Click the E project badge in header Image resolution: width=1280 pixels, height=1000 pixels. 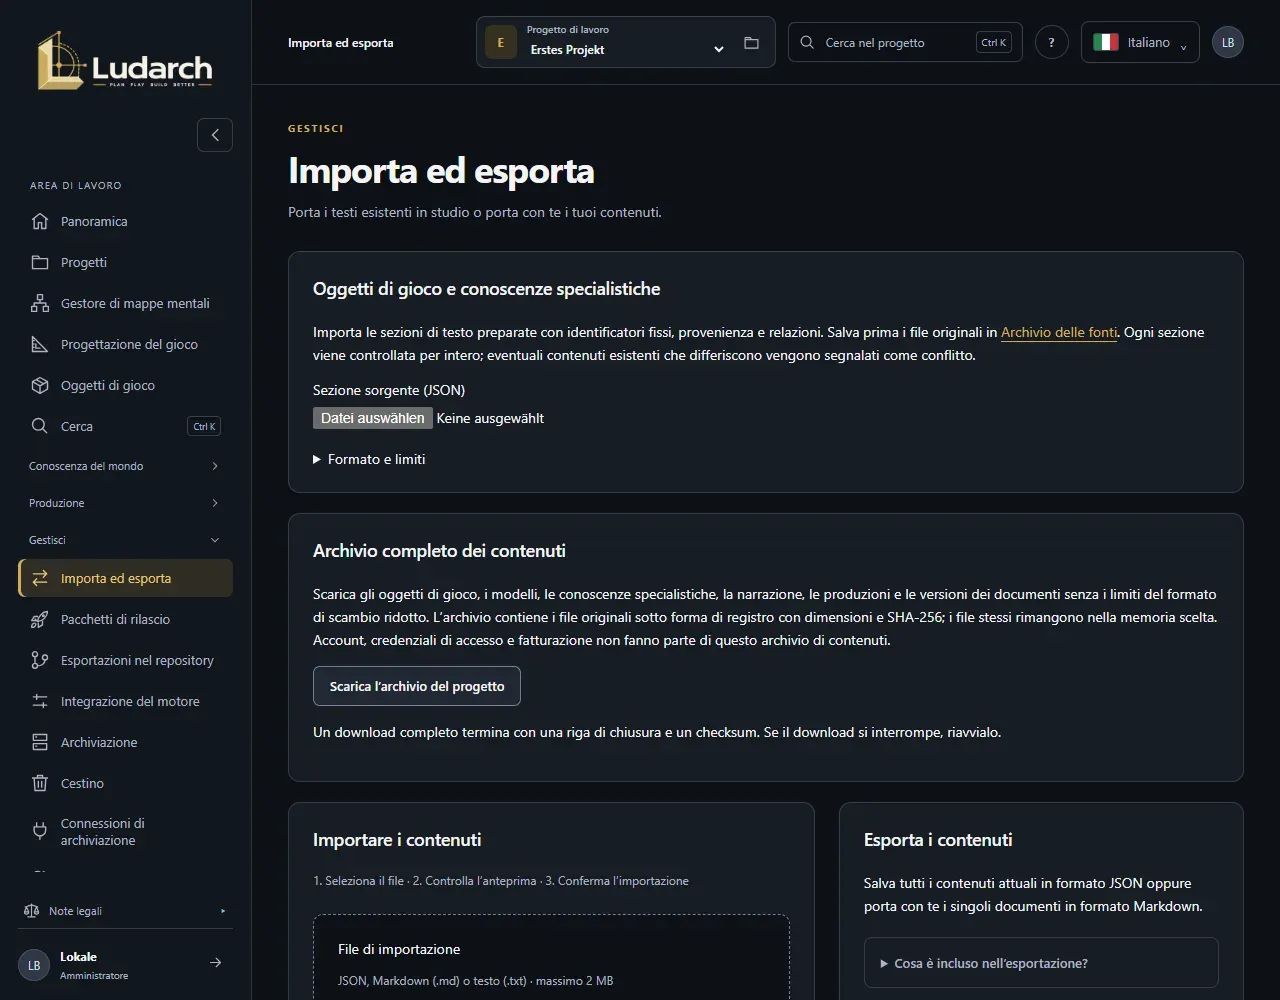pyautogui.click(x=501, y=43)
